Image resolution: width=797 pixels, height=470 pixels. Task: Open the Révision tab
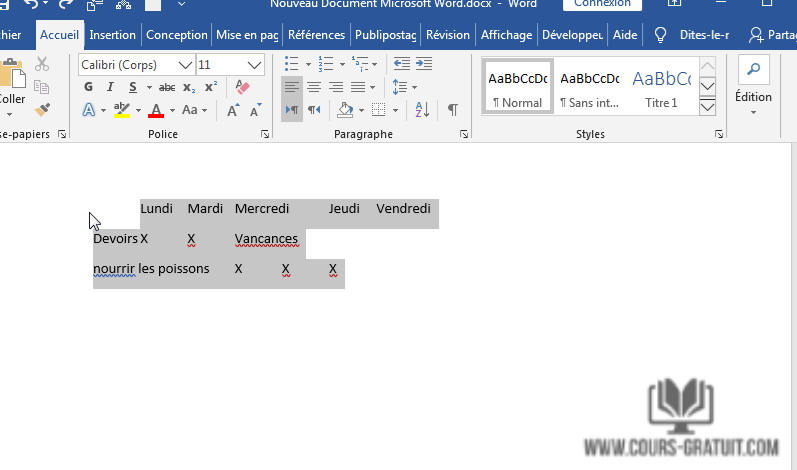tap(447, 34)
